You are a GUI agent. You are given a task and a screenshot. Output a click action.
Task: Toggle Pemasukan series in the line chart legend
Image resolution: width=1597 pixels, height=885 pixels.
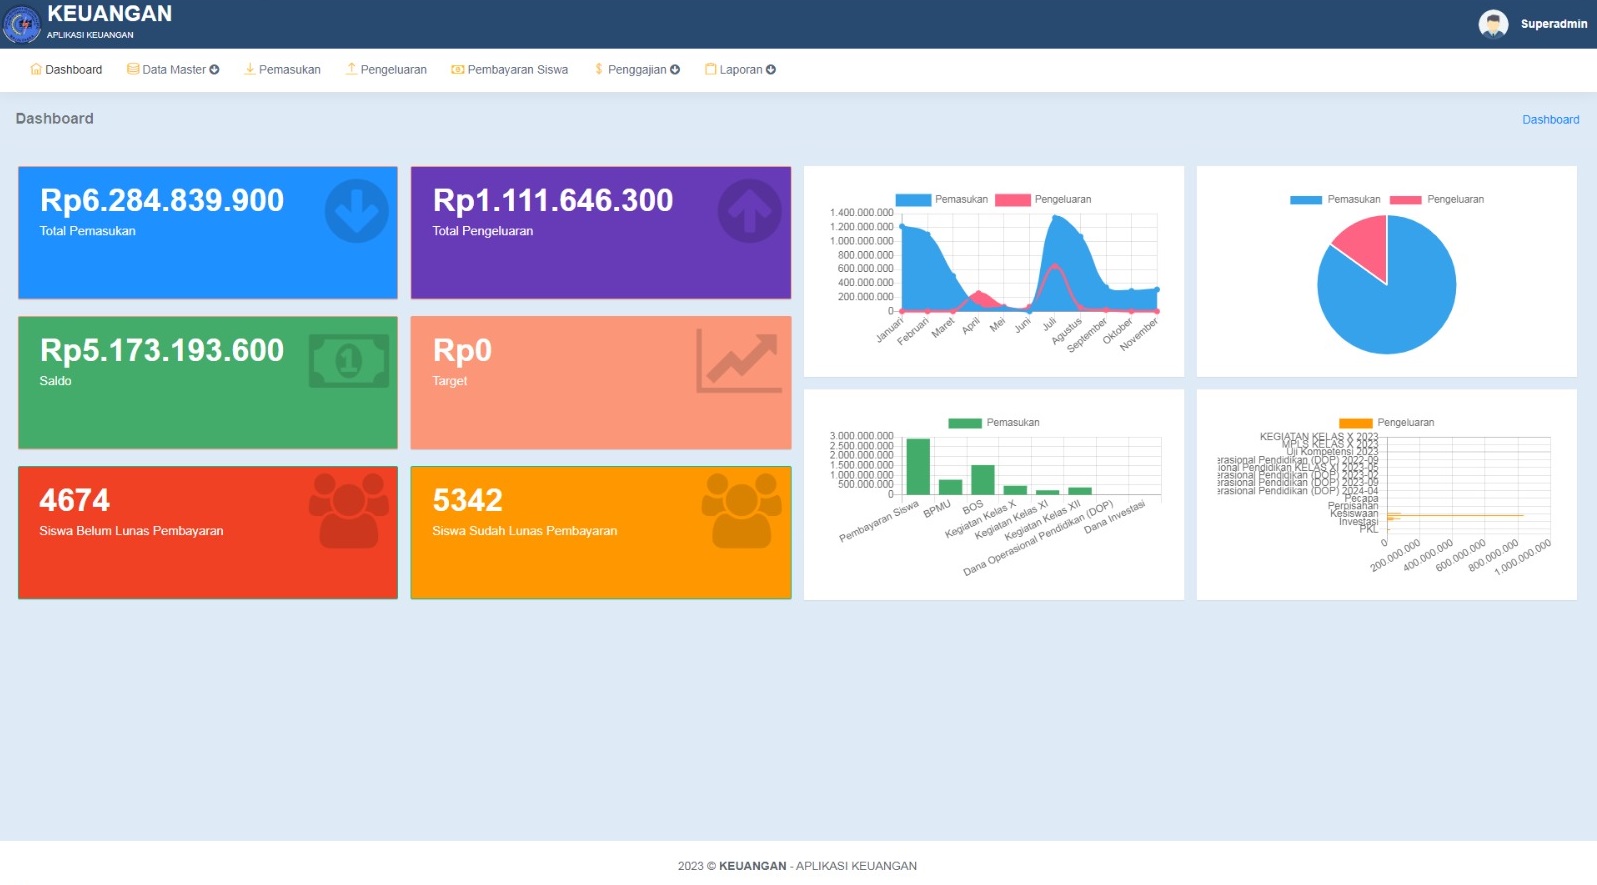(941, 200)
